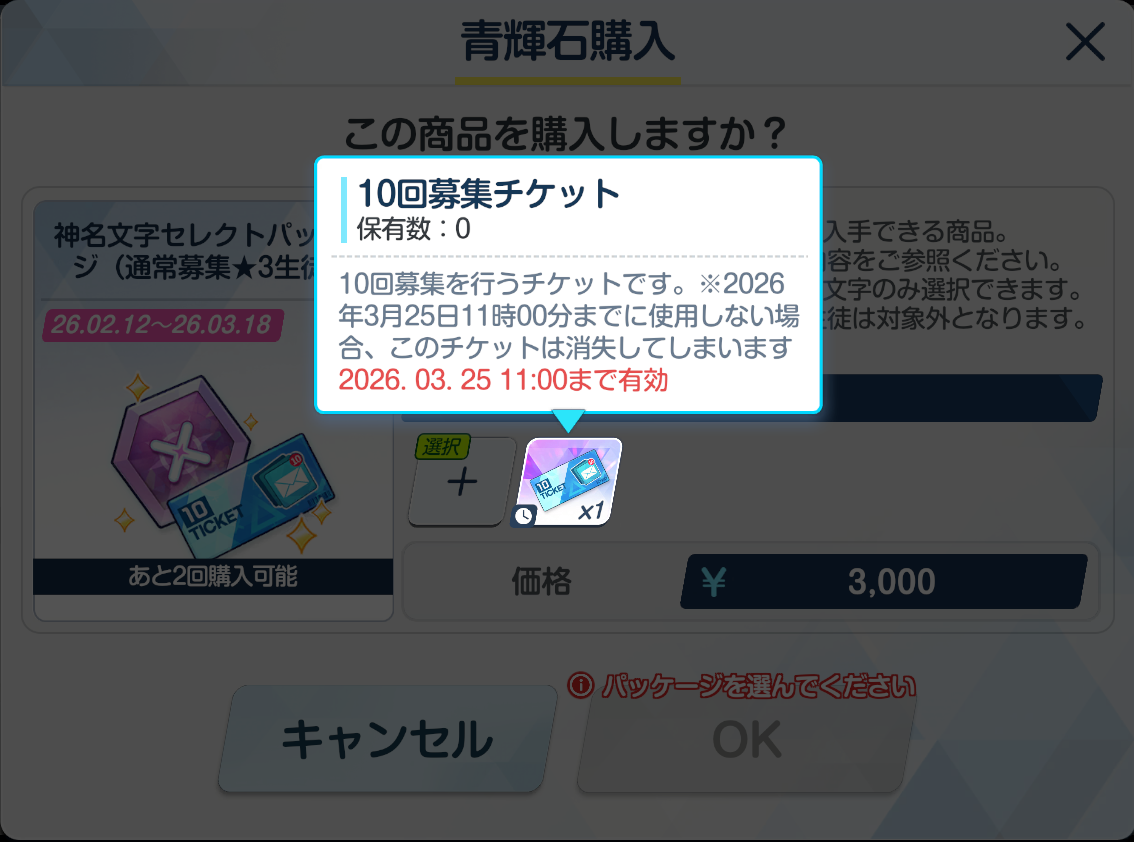
Task: Select the pink date range label 26.02.12～26.03.18
Action: [x=163, y=324]
